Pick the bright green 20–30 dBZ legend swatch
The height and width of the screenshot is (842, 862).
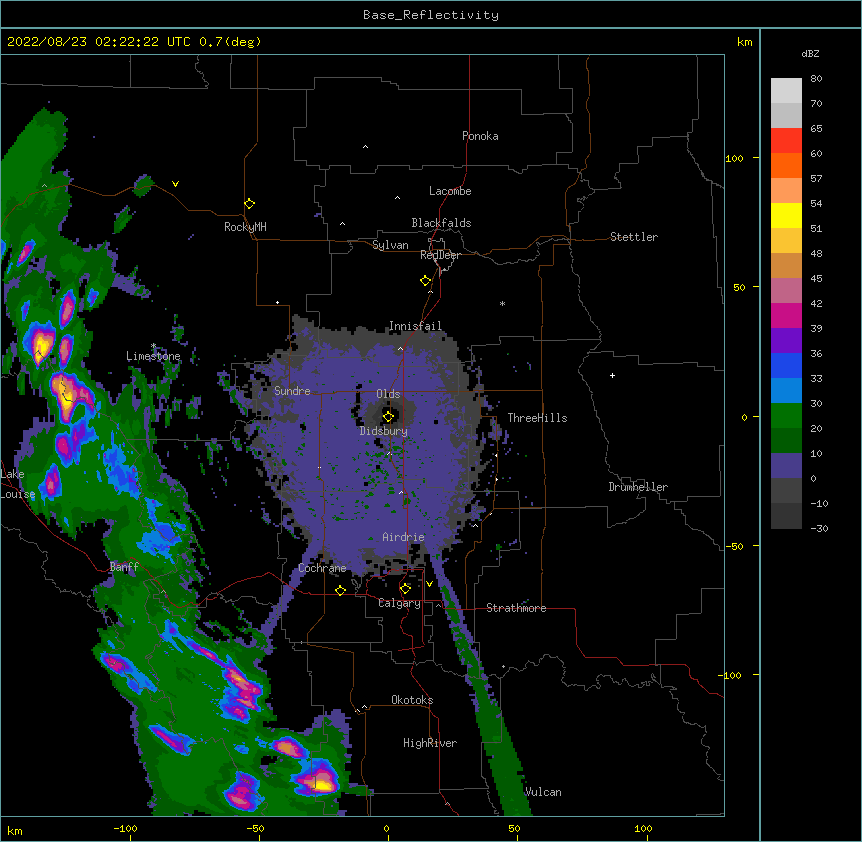[x=786, y=416]
